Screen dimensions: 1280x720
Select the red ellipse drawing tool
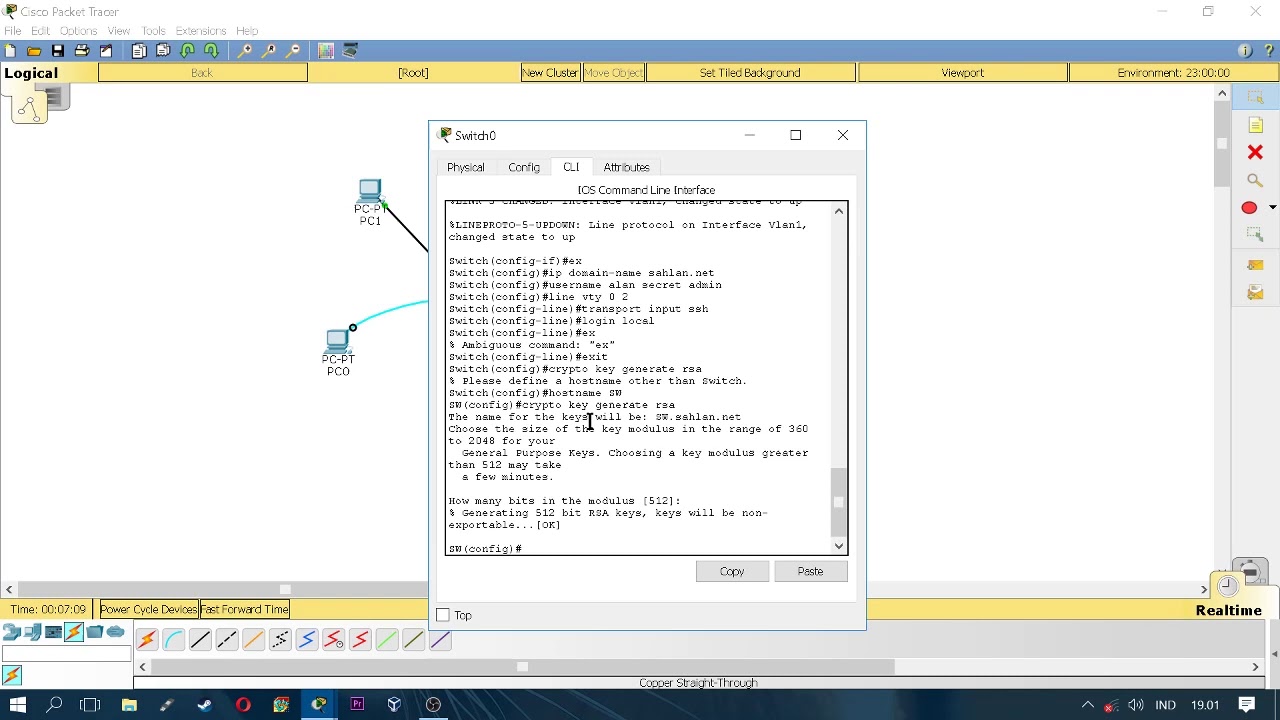point(1249,208)
